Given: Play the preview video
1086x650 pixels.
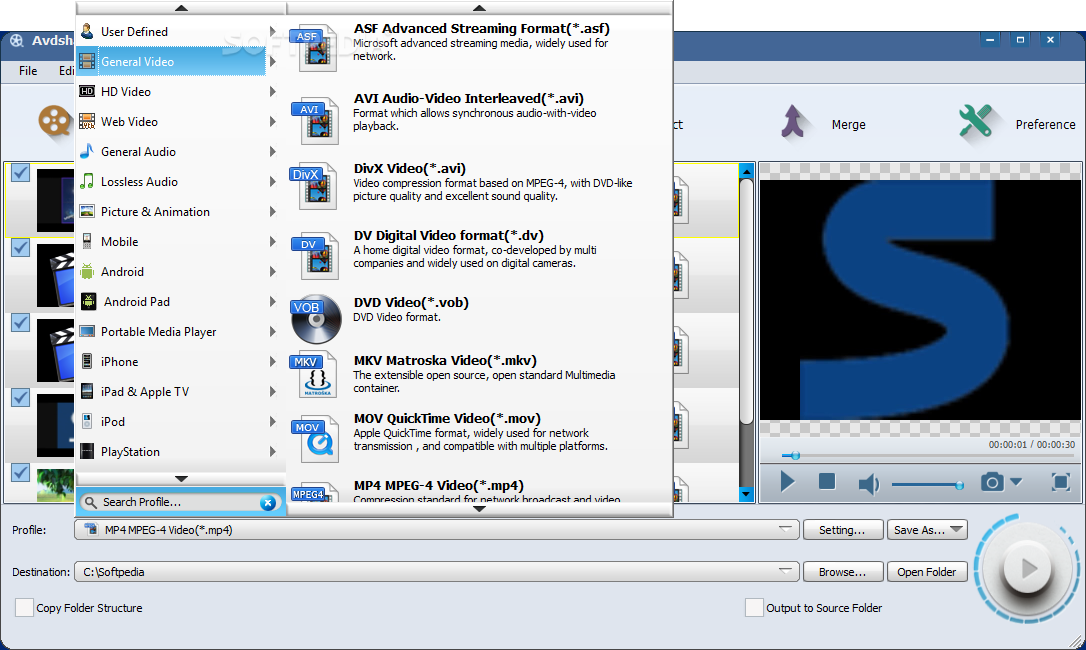Looking at the screenshot, I should [787, 481].
